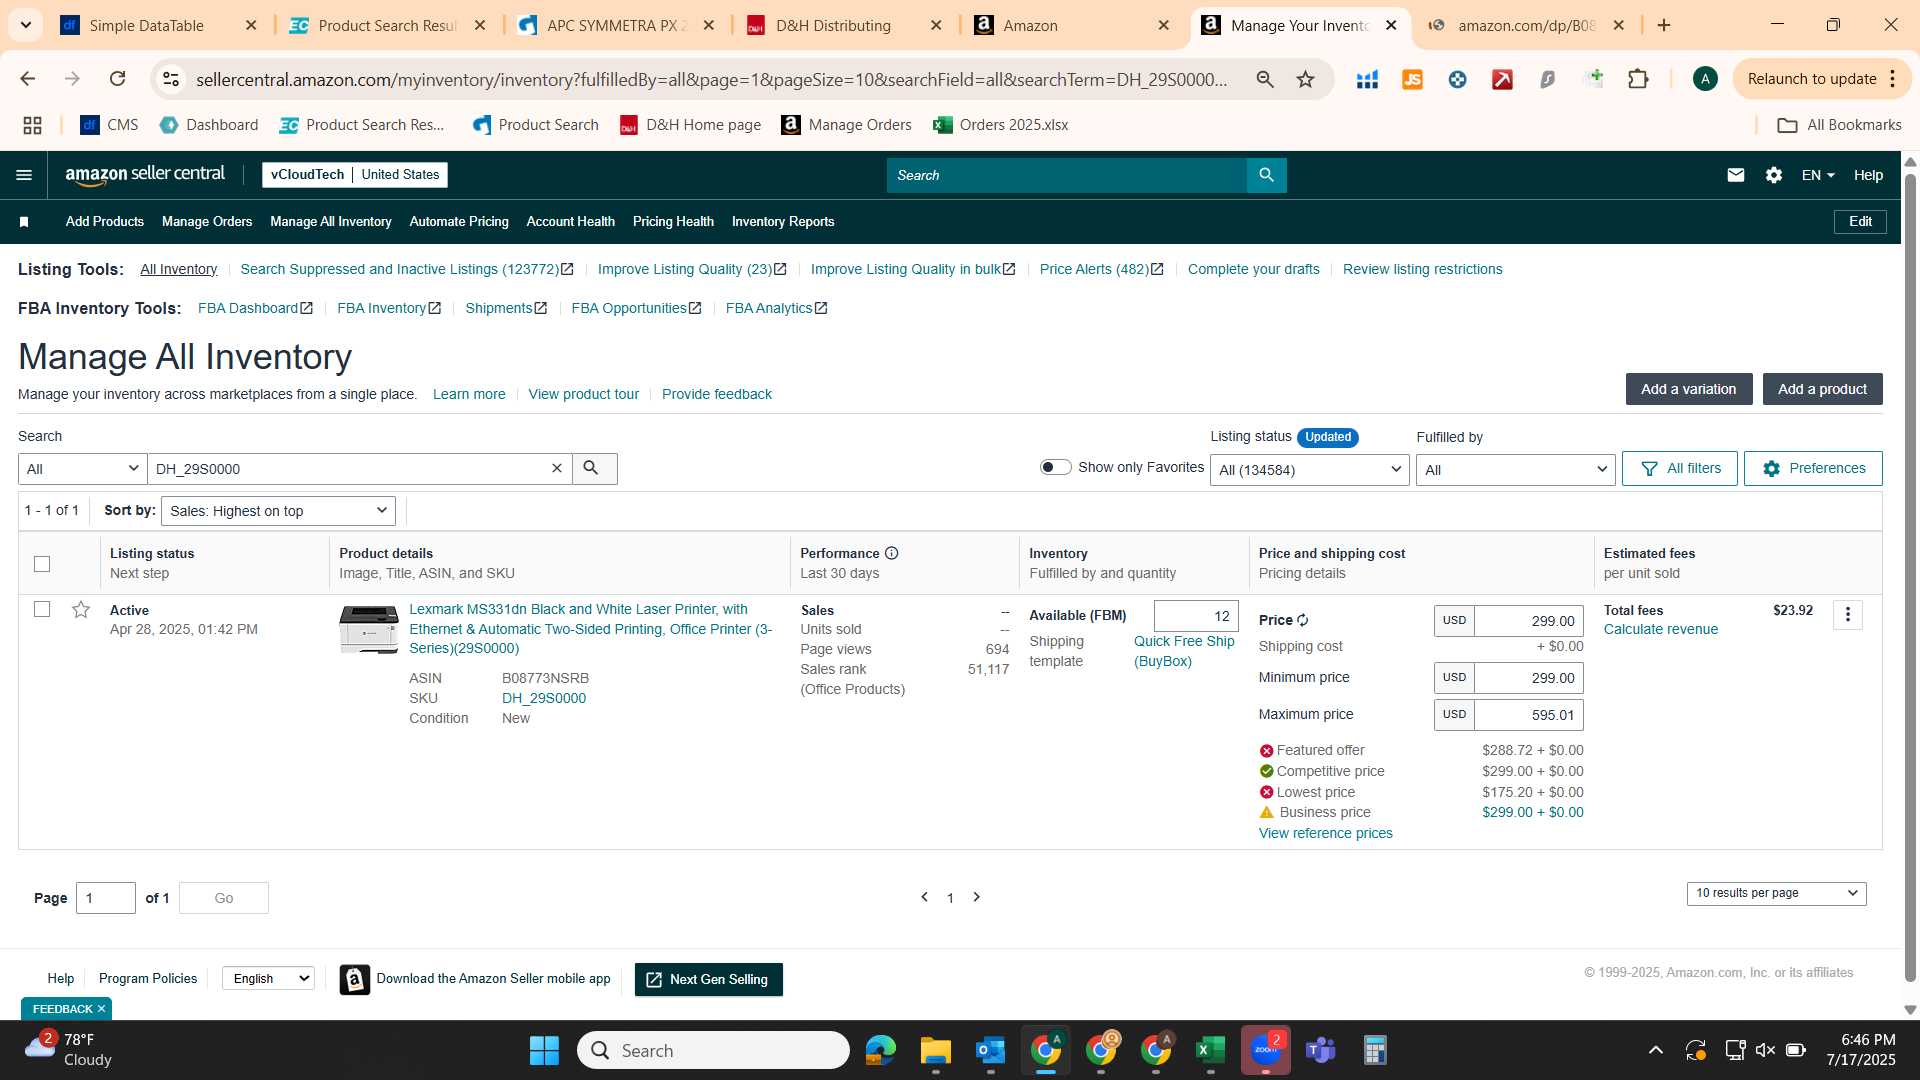Click the top search magnifier button
This screenshot has width=1920, height=1080.
(1266, 175)
